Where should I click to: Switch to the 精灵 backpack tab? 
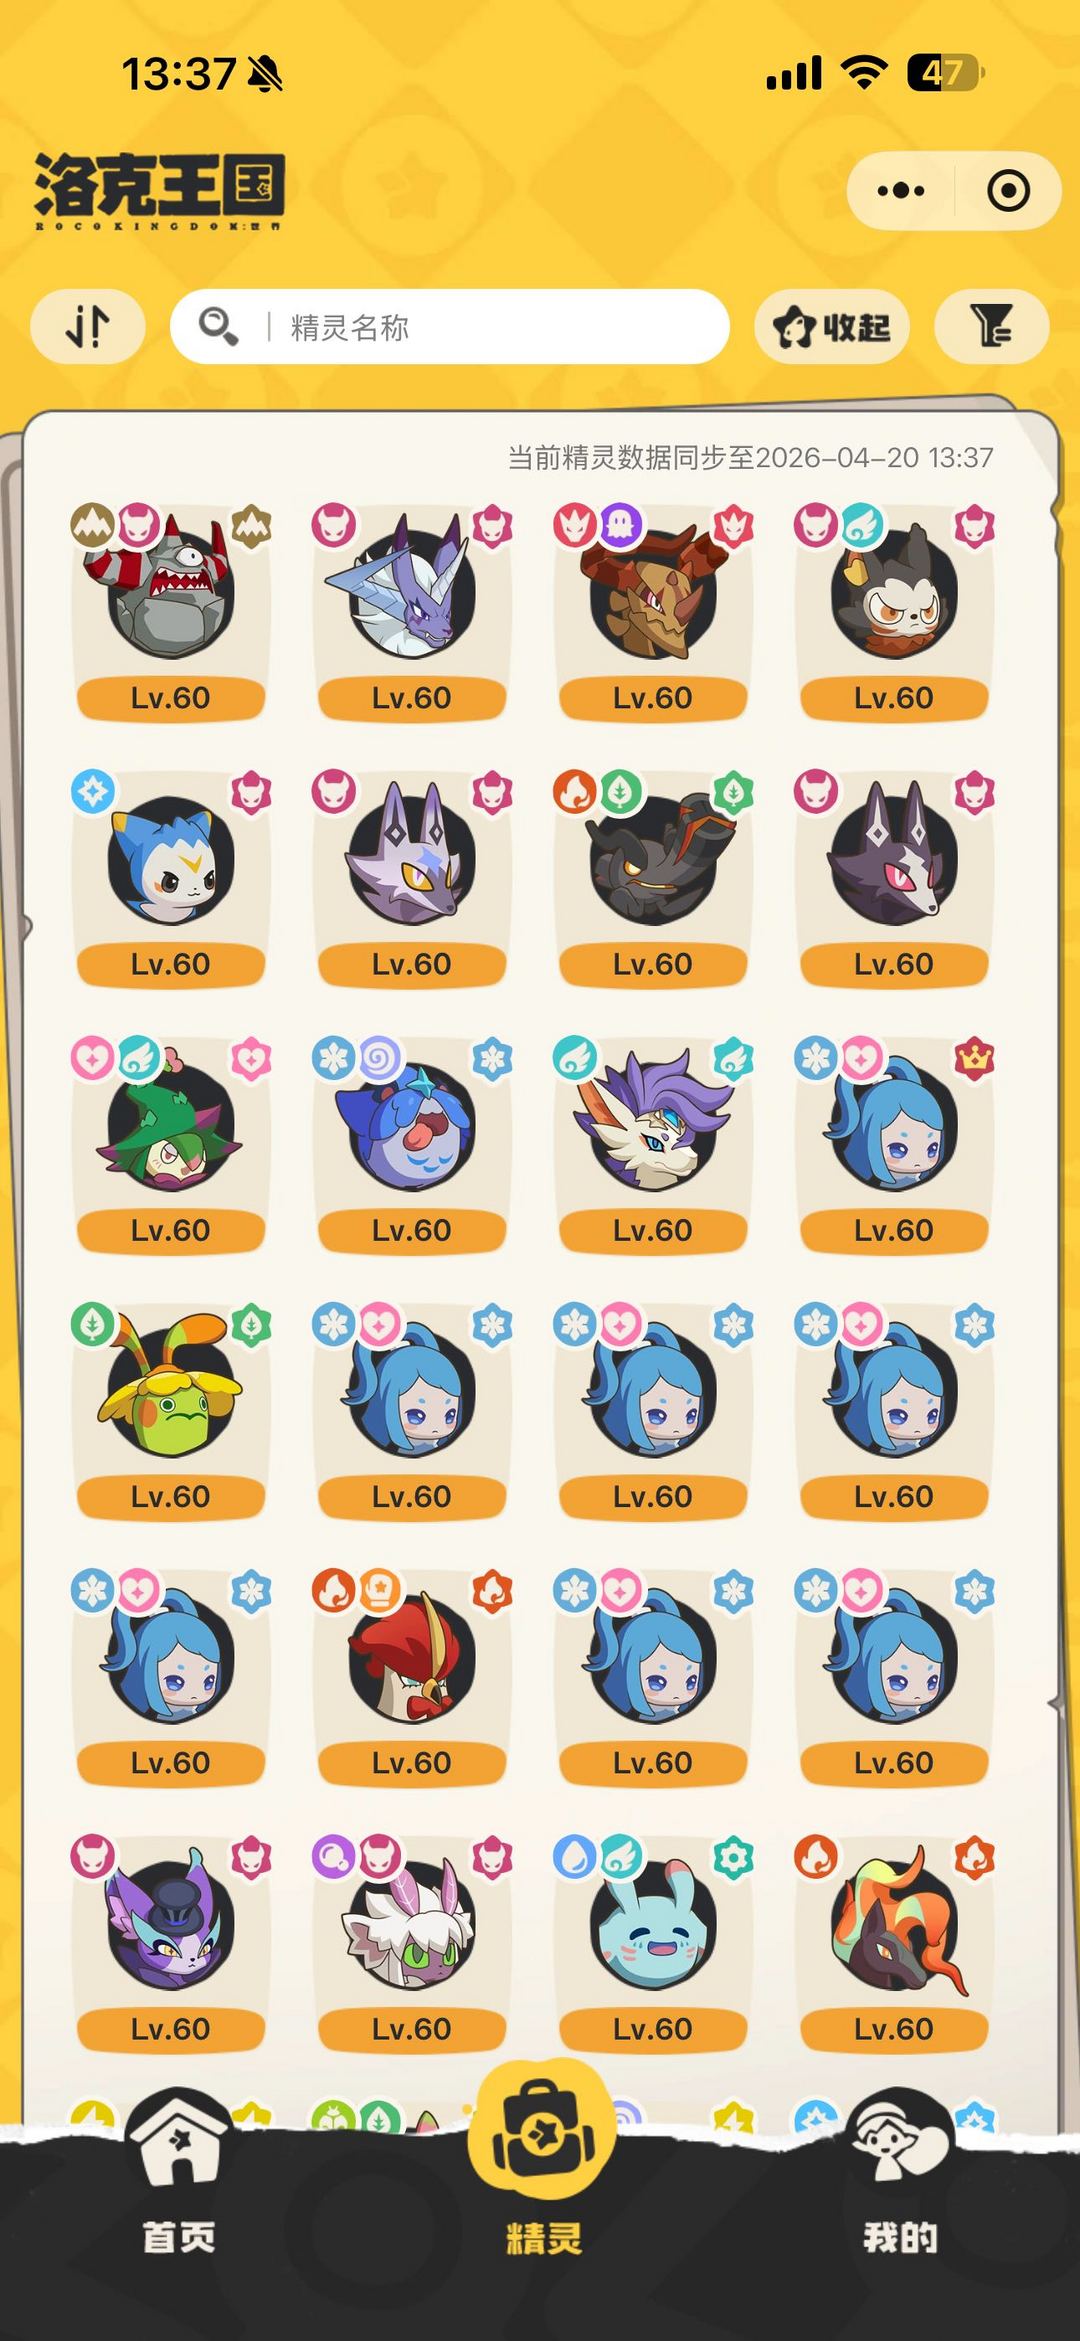click(x=541, y=2165)
